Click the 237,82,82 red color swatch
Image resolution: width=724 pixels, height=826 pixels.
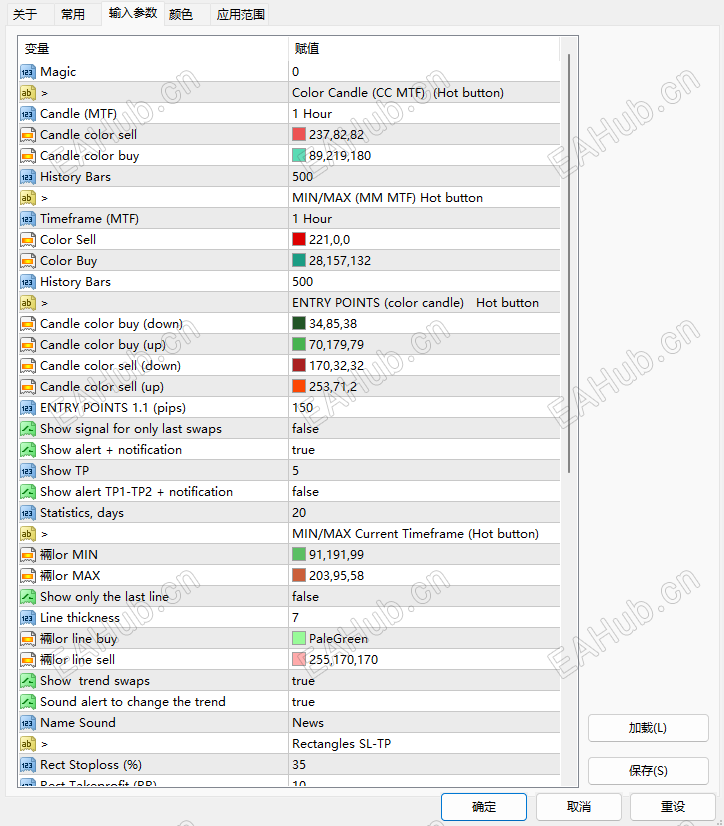(x=299, y=135)
